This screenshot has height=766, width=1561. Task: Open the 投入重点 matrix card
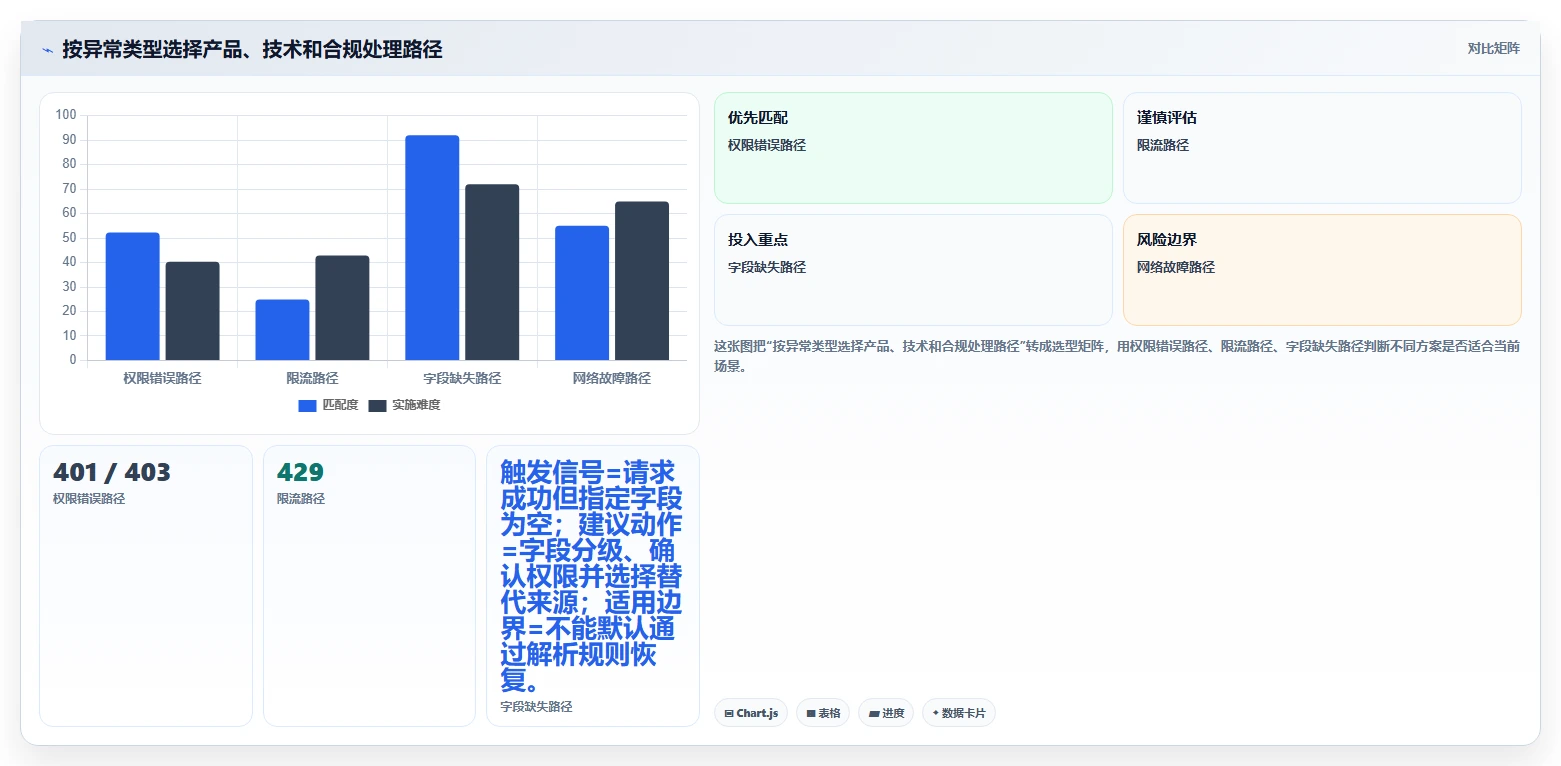point(913,270)
